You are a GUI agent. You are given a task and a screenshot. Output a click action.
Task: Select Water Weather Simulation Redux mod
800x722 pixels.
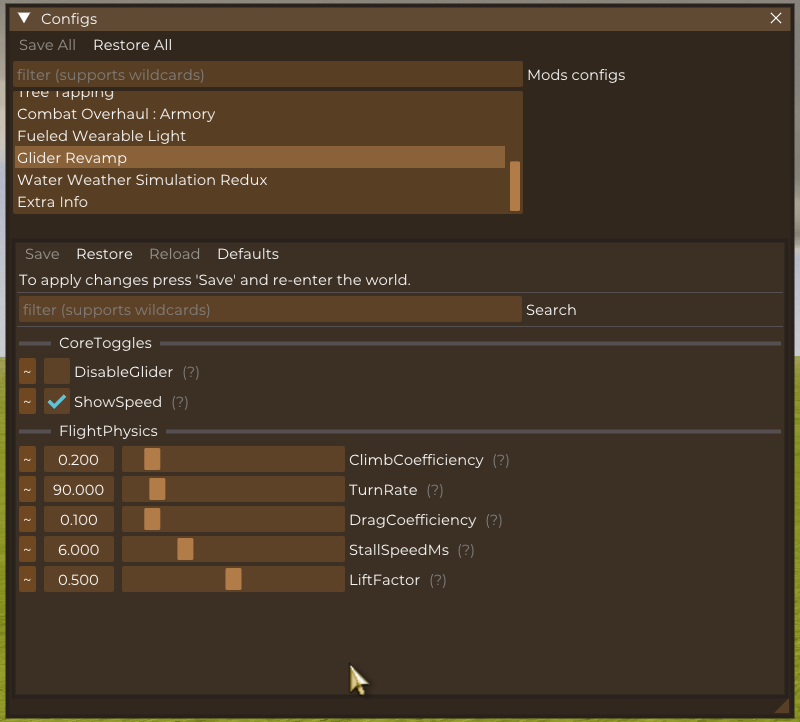tap(142, 180)
